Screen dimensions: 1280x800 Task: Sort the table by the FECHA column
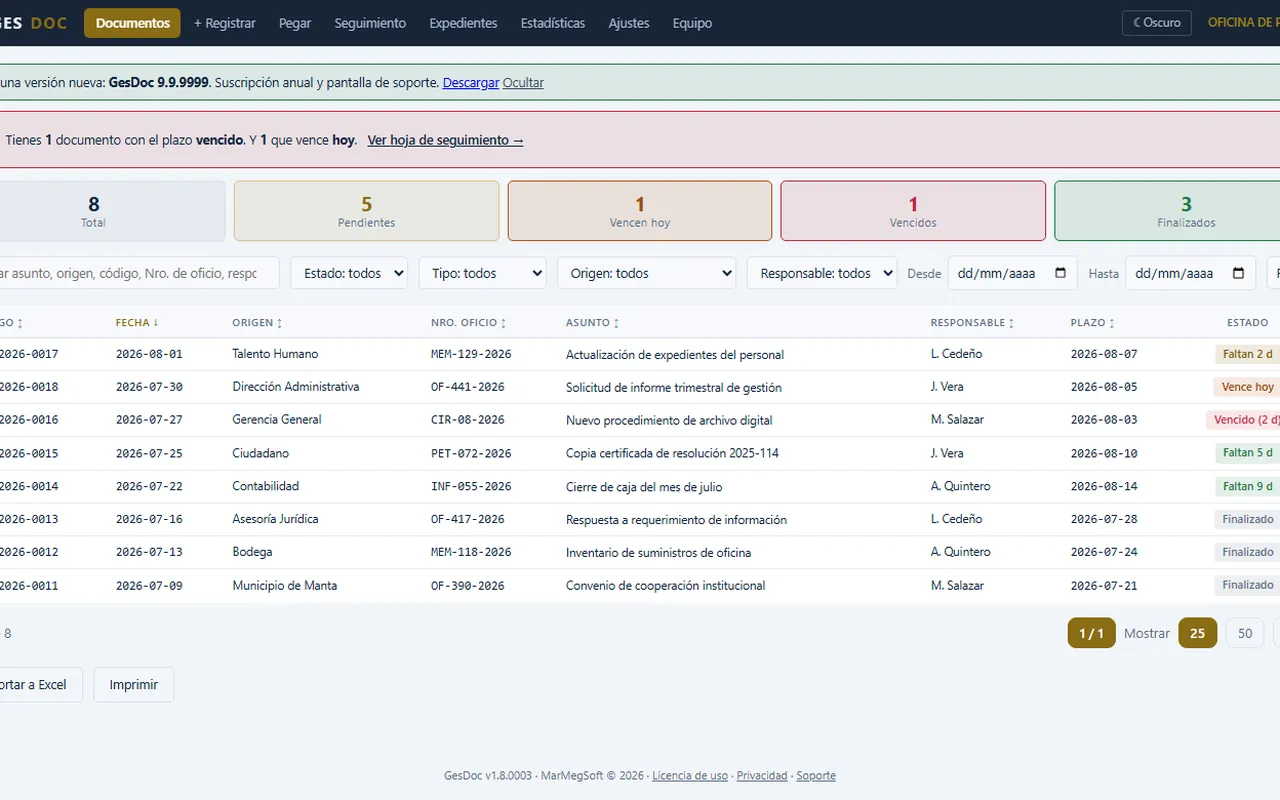[137, 323]
